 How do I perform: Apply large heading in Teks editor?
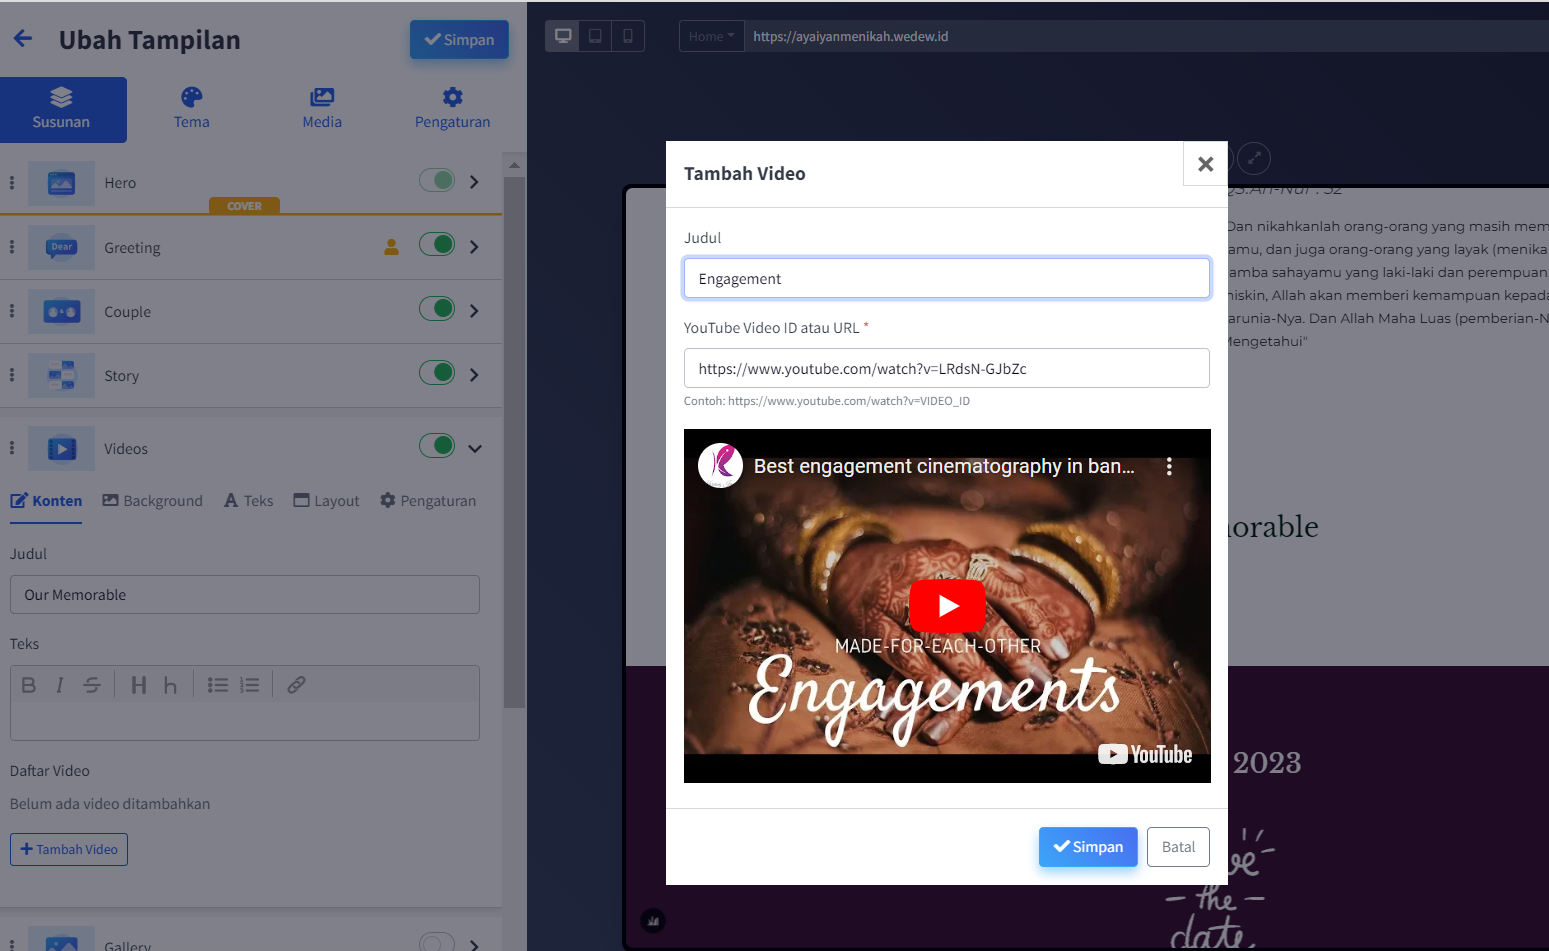tap(139, 685)
